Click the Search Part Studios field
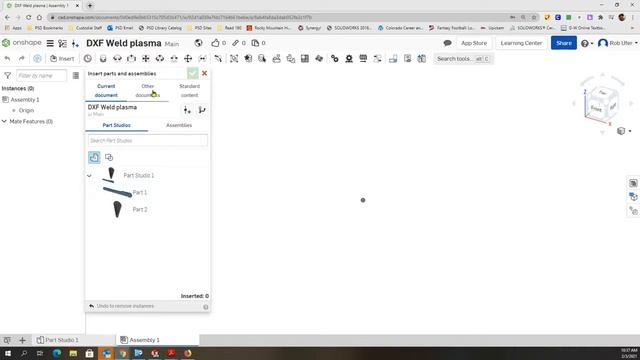 147,140
